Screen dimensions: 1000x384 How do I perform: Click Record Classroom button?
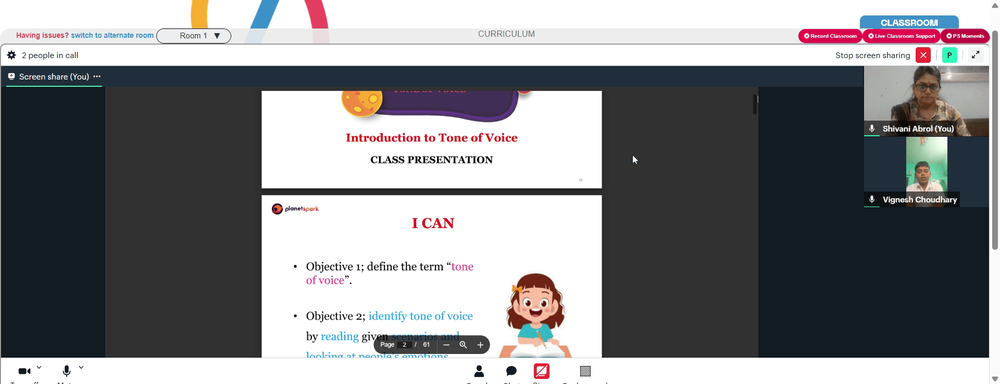pyautogui.click(x=830, y=36)
